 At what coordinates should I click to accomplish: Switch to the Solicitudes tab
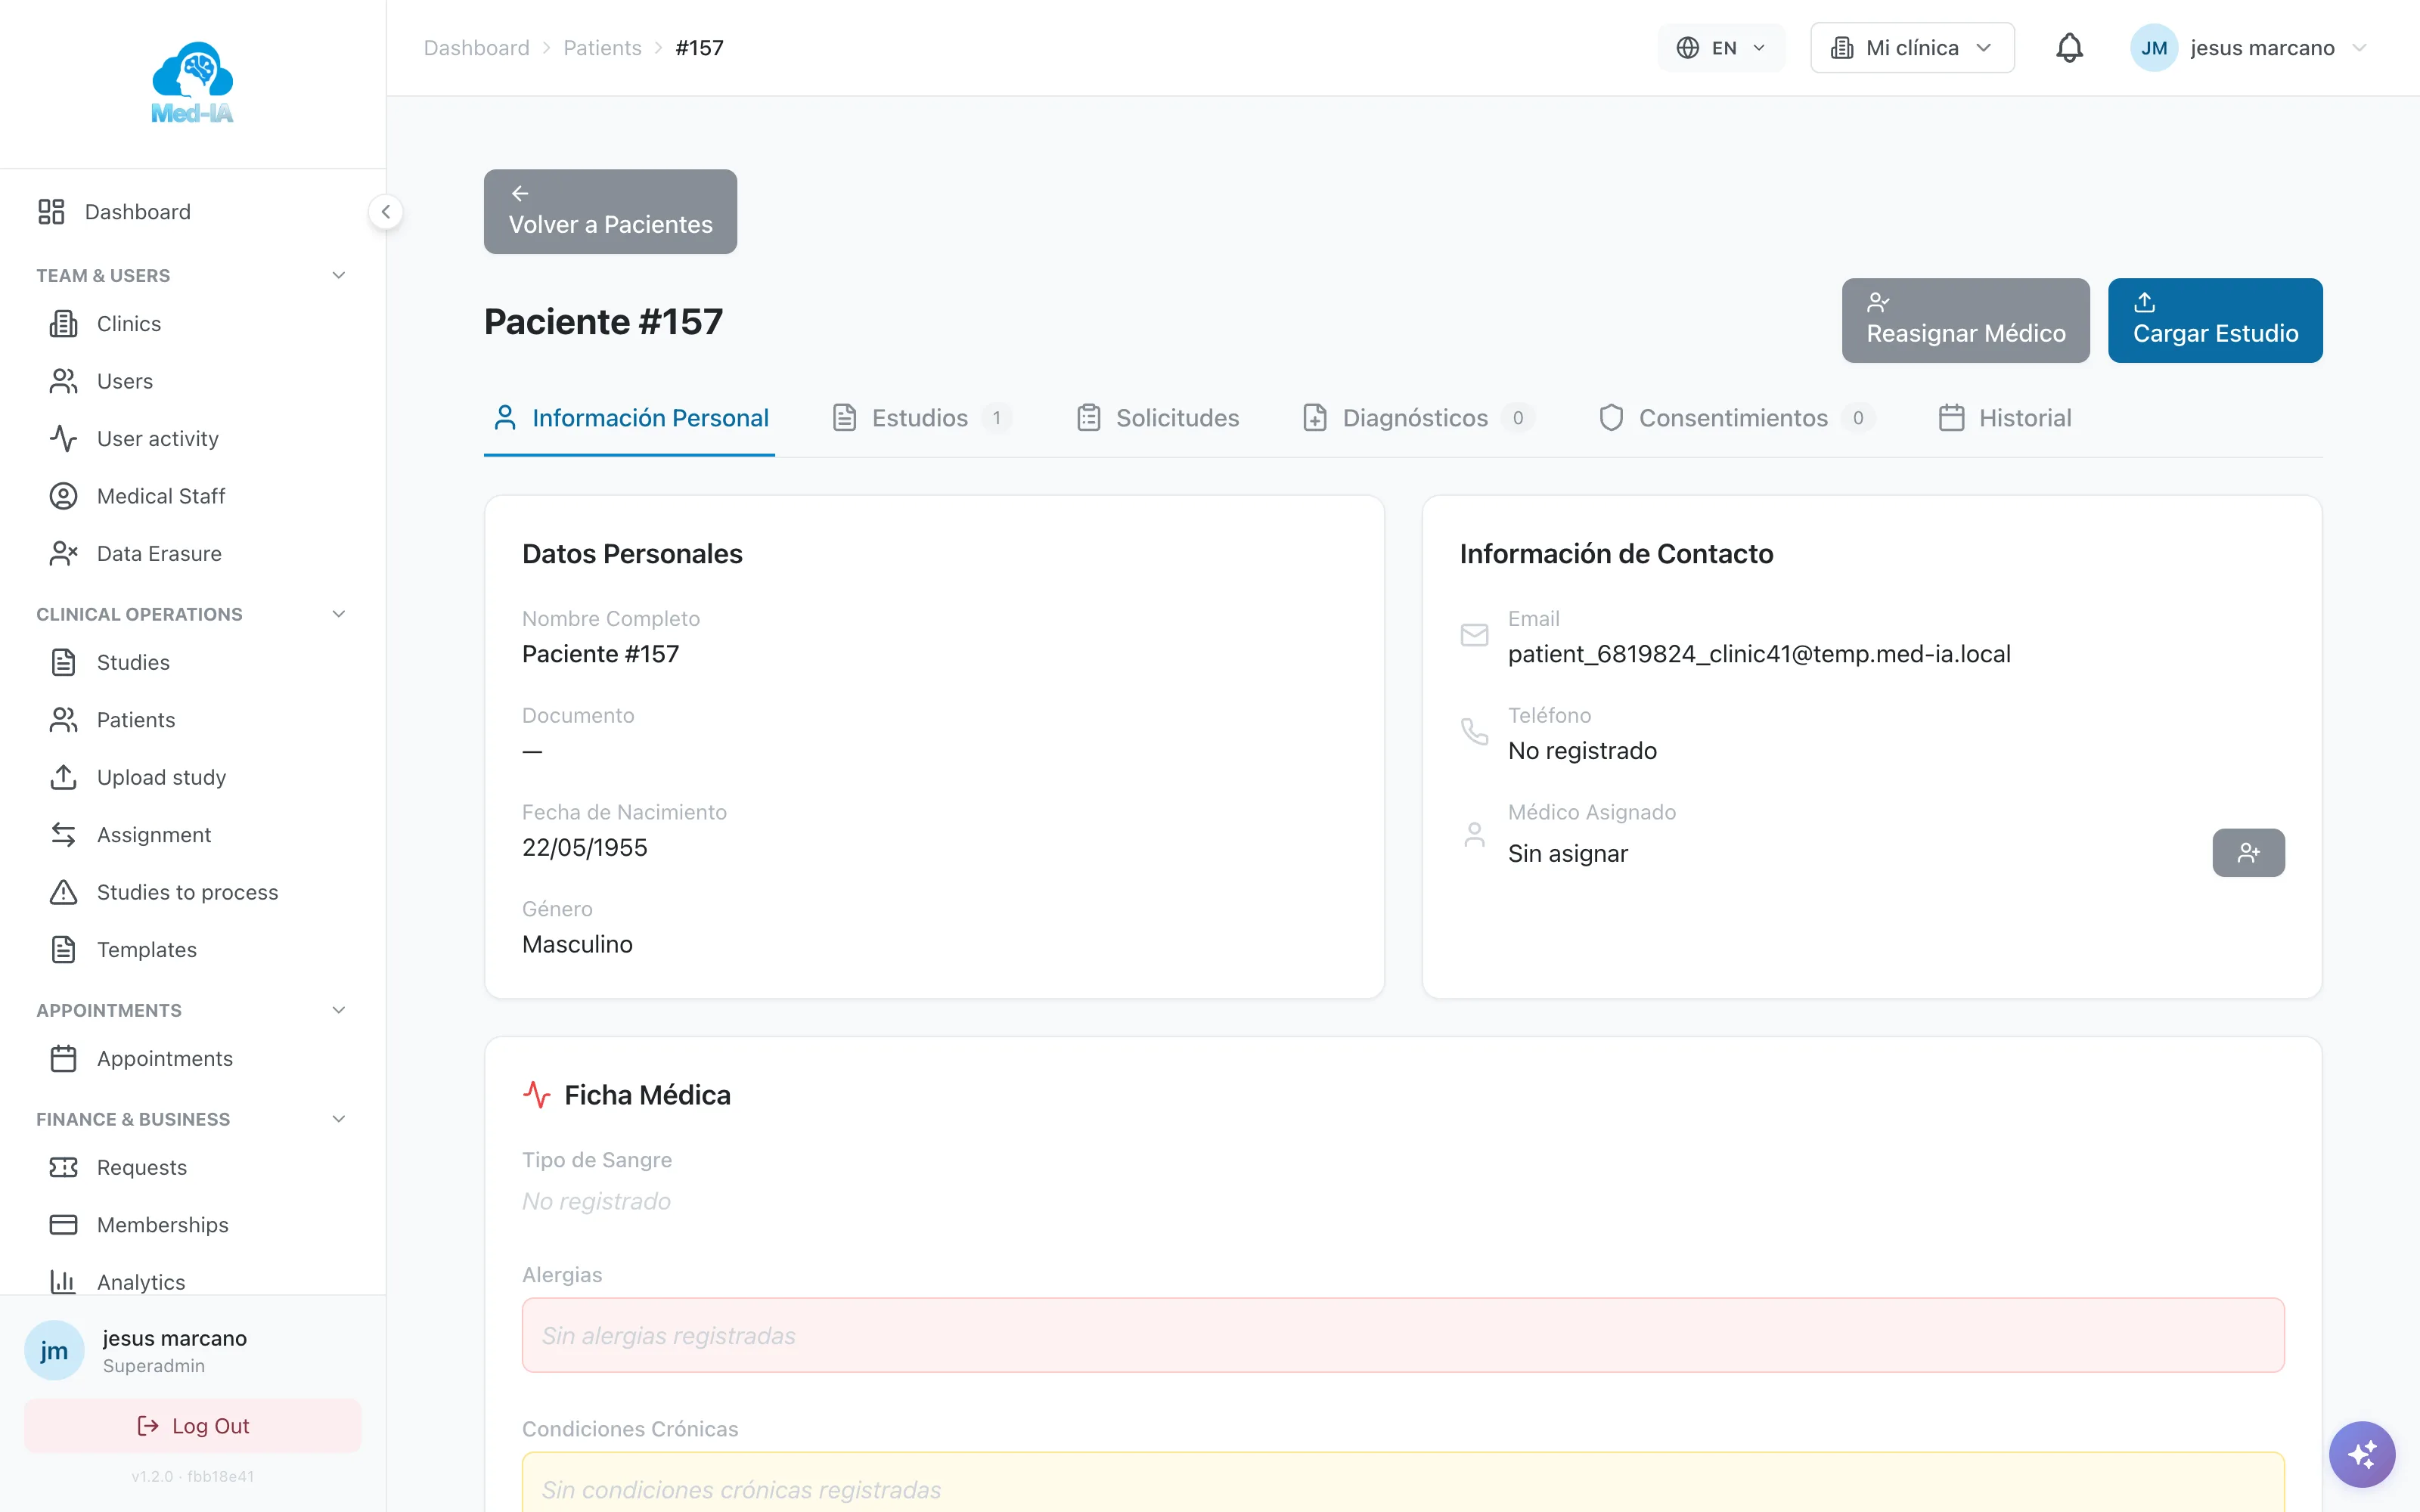pos(1157,418)
